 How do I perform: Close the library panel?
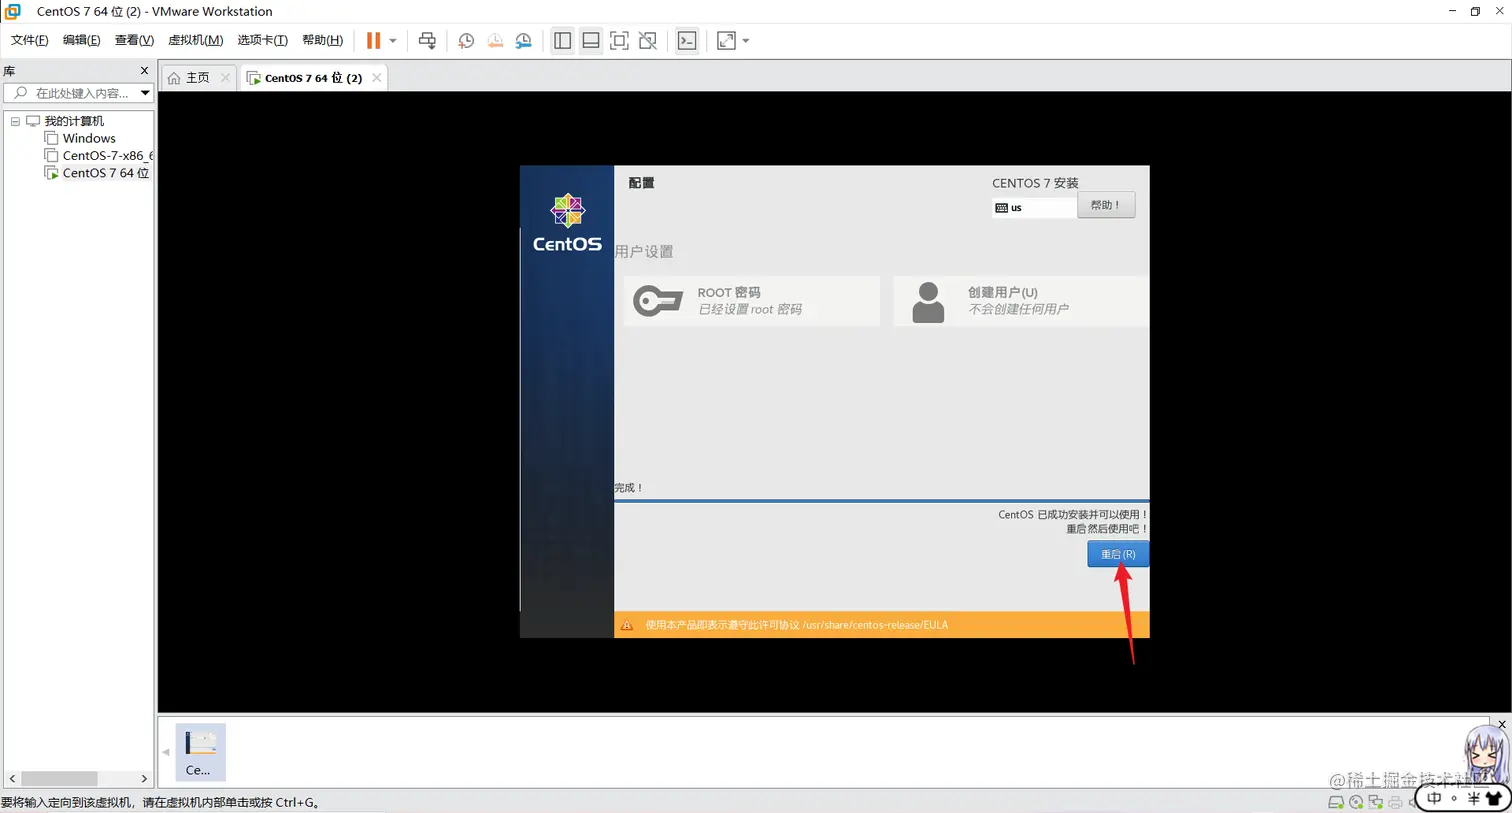coord(144,71)
